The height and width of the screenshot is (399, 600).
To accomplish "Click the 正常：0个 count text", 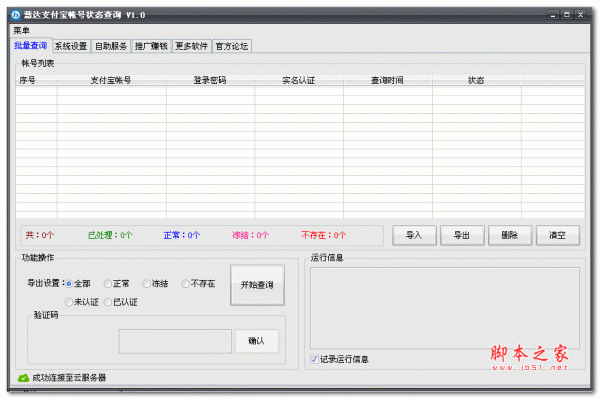I will (x=182, y=235).
